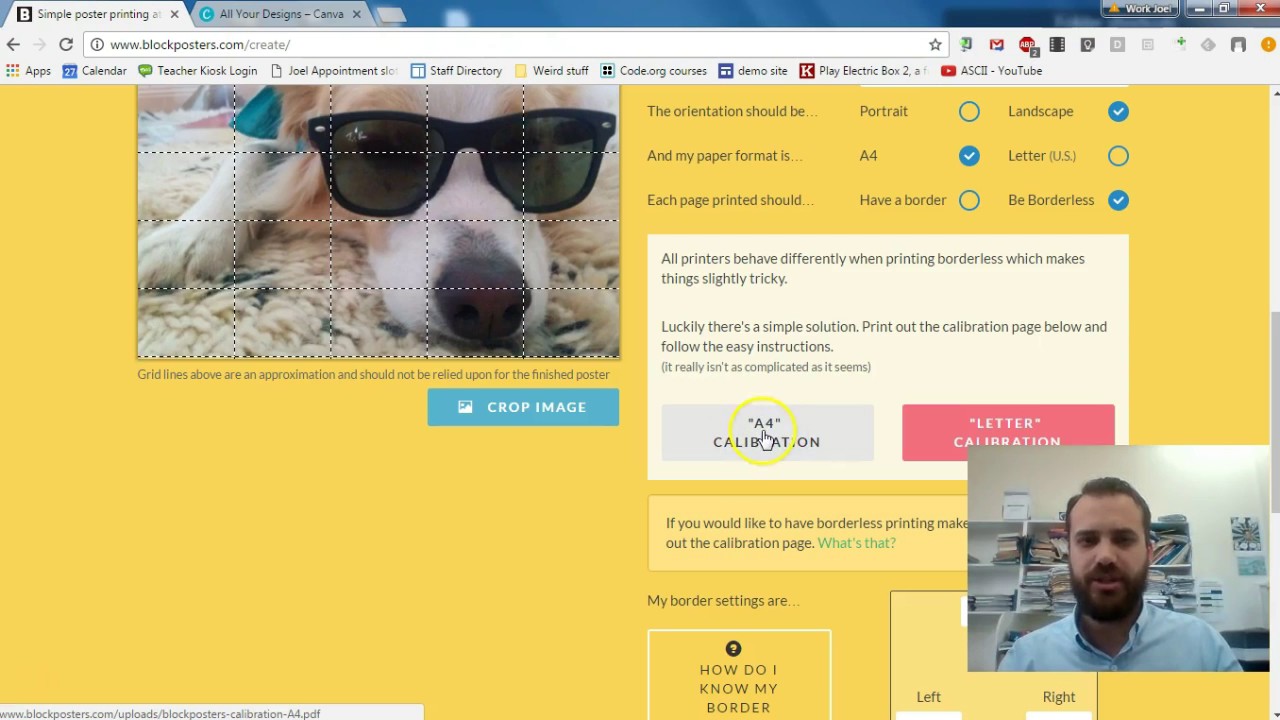Close the Simple poster printing tab

[x=173, y=14]
